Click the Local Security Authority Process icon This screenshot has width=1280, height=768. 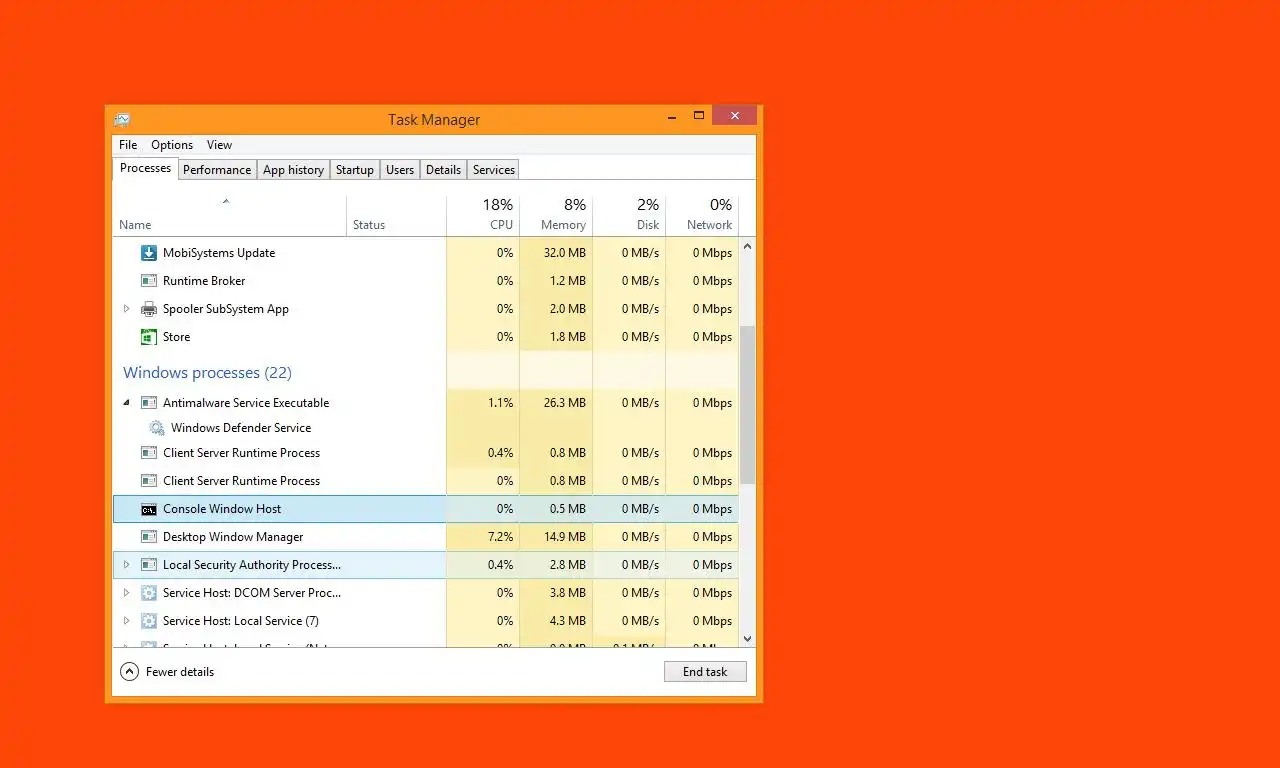149,565
